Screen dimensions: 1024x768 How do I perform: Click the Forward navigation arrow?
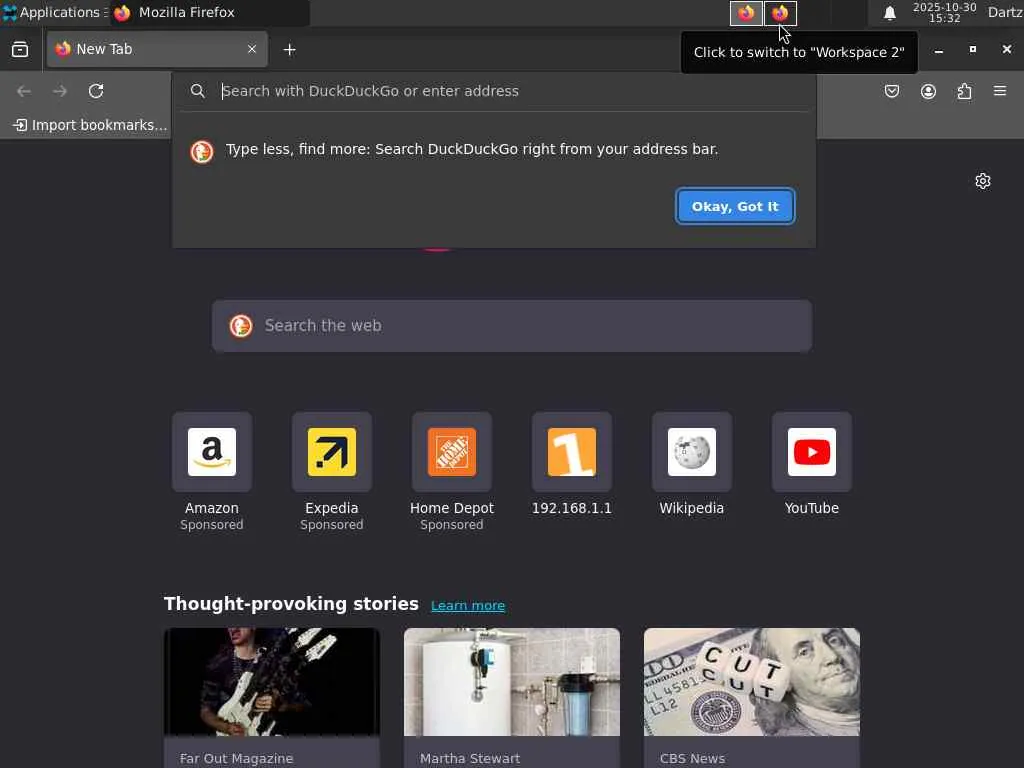point(60,91)
